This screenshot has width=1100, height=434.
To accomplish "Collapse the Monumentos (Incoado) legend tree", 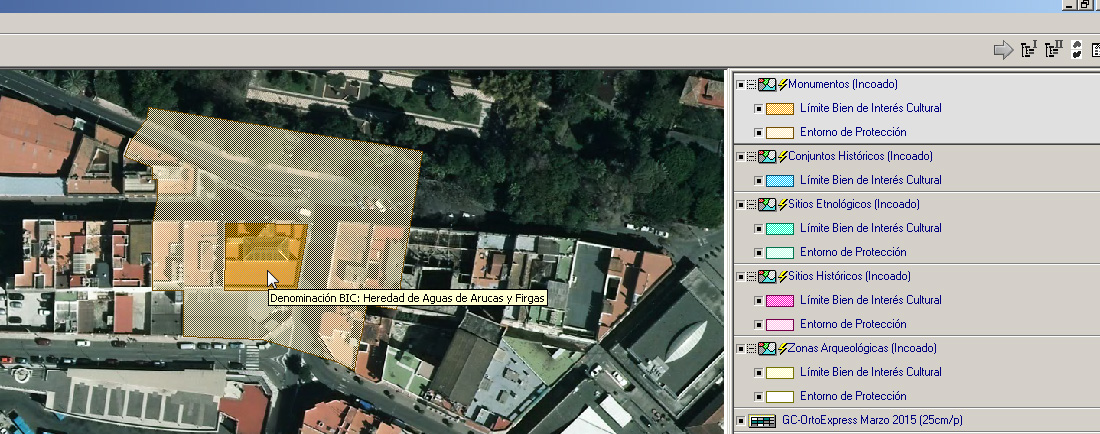I will coord(751,85).
